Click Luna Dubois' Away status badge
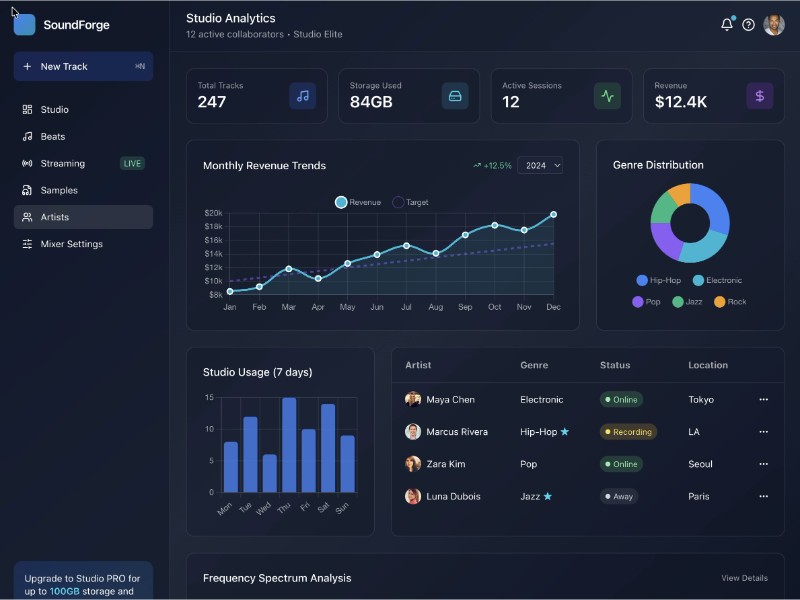Viewport: 800px width, 600px height. pos(619,496)
